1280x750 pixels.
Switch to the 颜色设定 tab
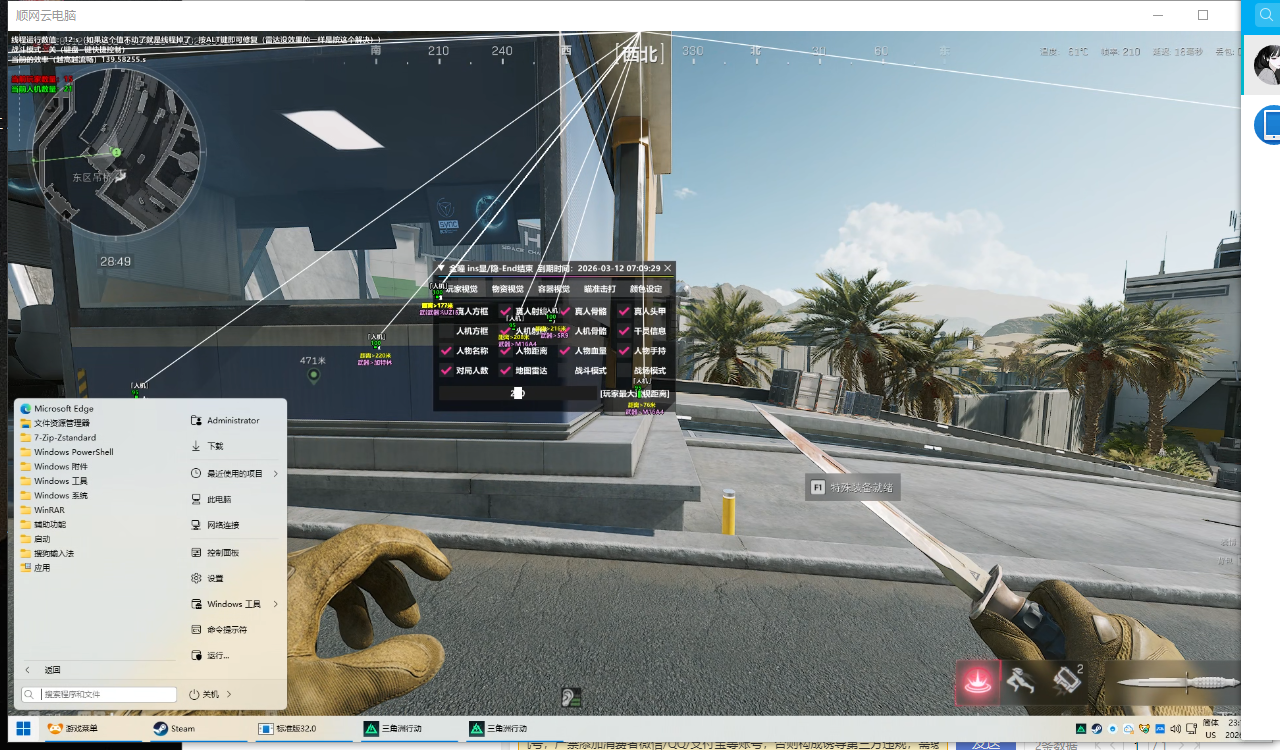(x=645, y=289)
